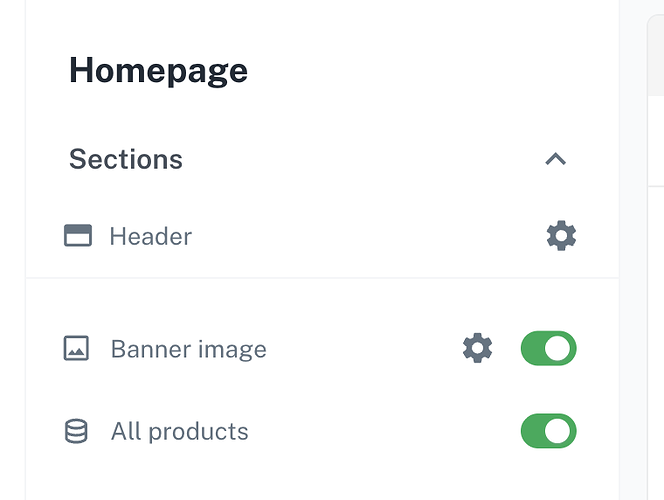Click the Banner image picture icon
Screen dimensions: 664x500
76,348
